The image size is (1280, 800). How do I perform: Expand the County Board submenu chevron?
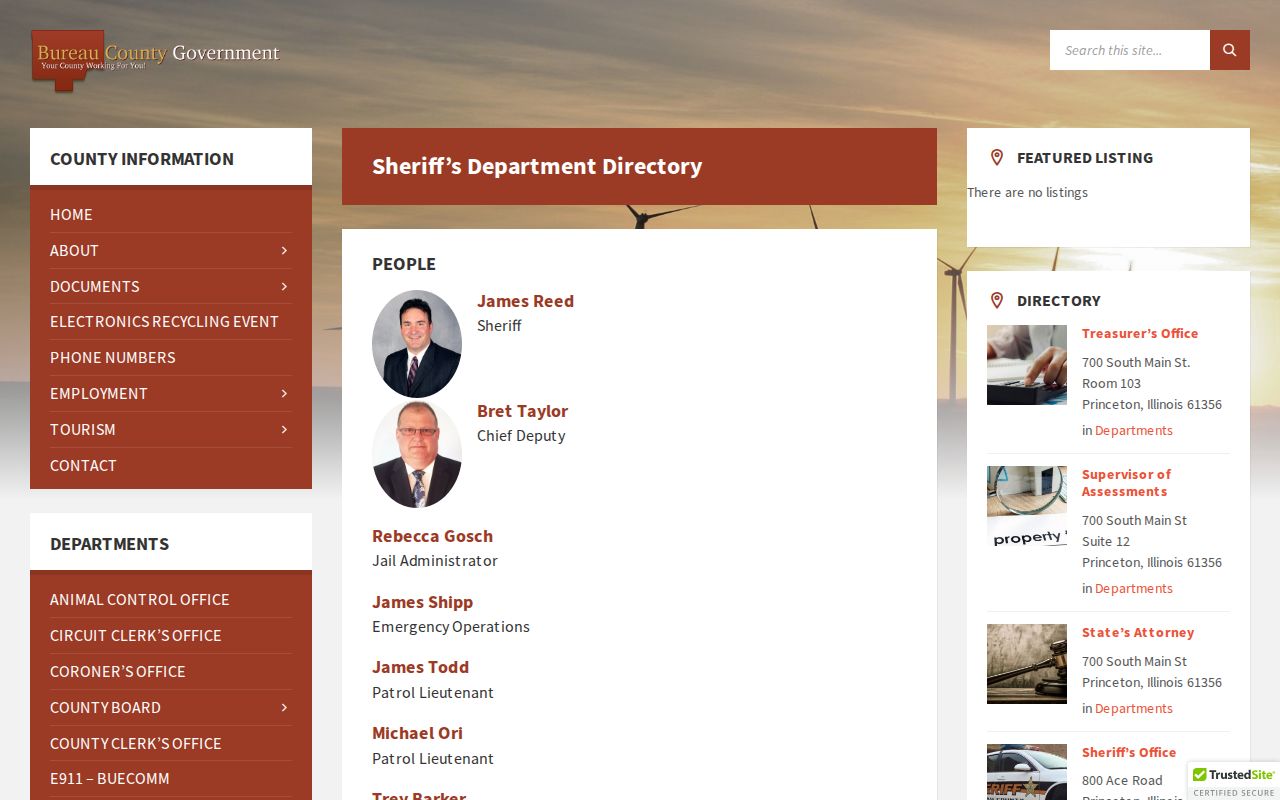(284, 707)
